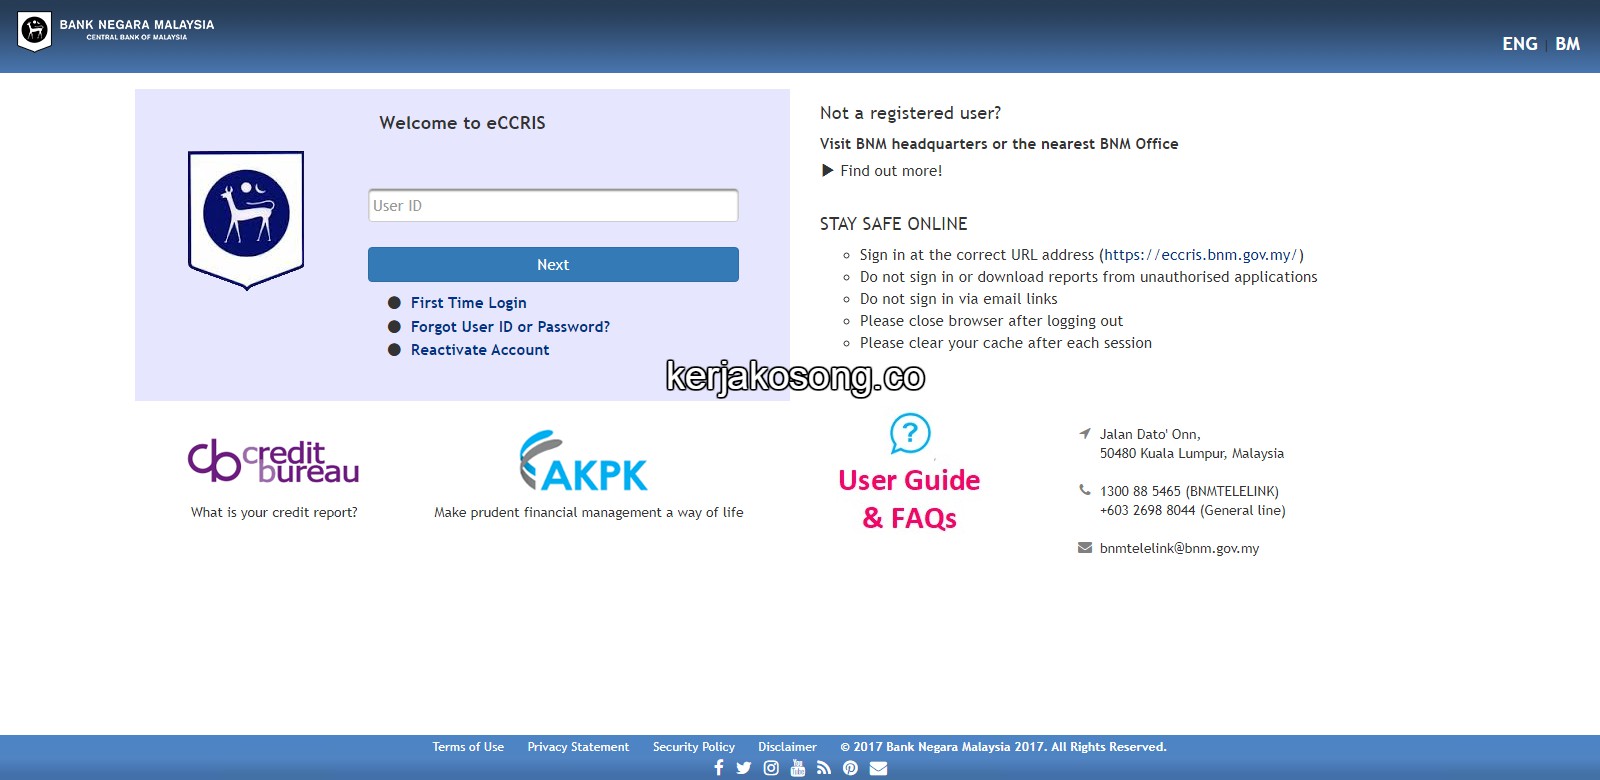Image resolution: width=1600 pixels, height=780 pixels.
Task: Expand the Find out more! triangle
Action: (x=827, y=170)
